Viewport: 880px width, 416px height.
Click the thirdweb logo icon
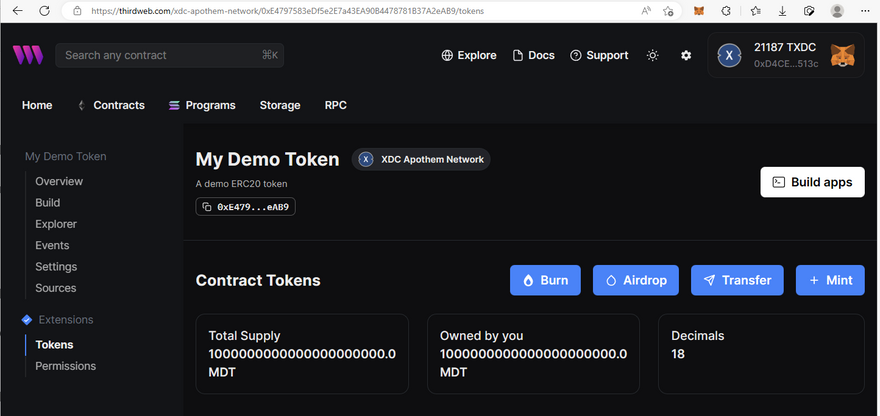[27, 55]
